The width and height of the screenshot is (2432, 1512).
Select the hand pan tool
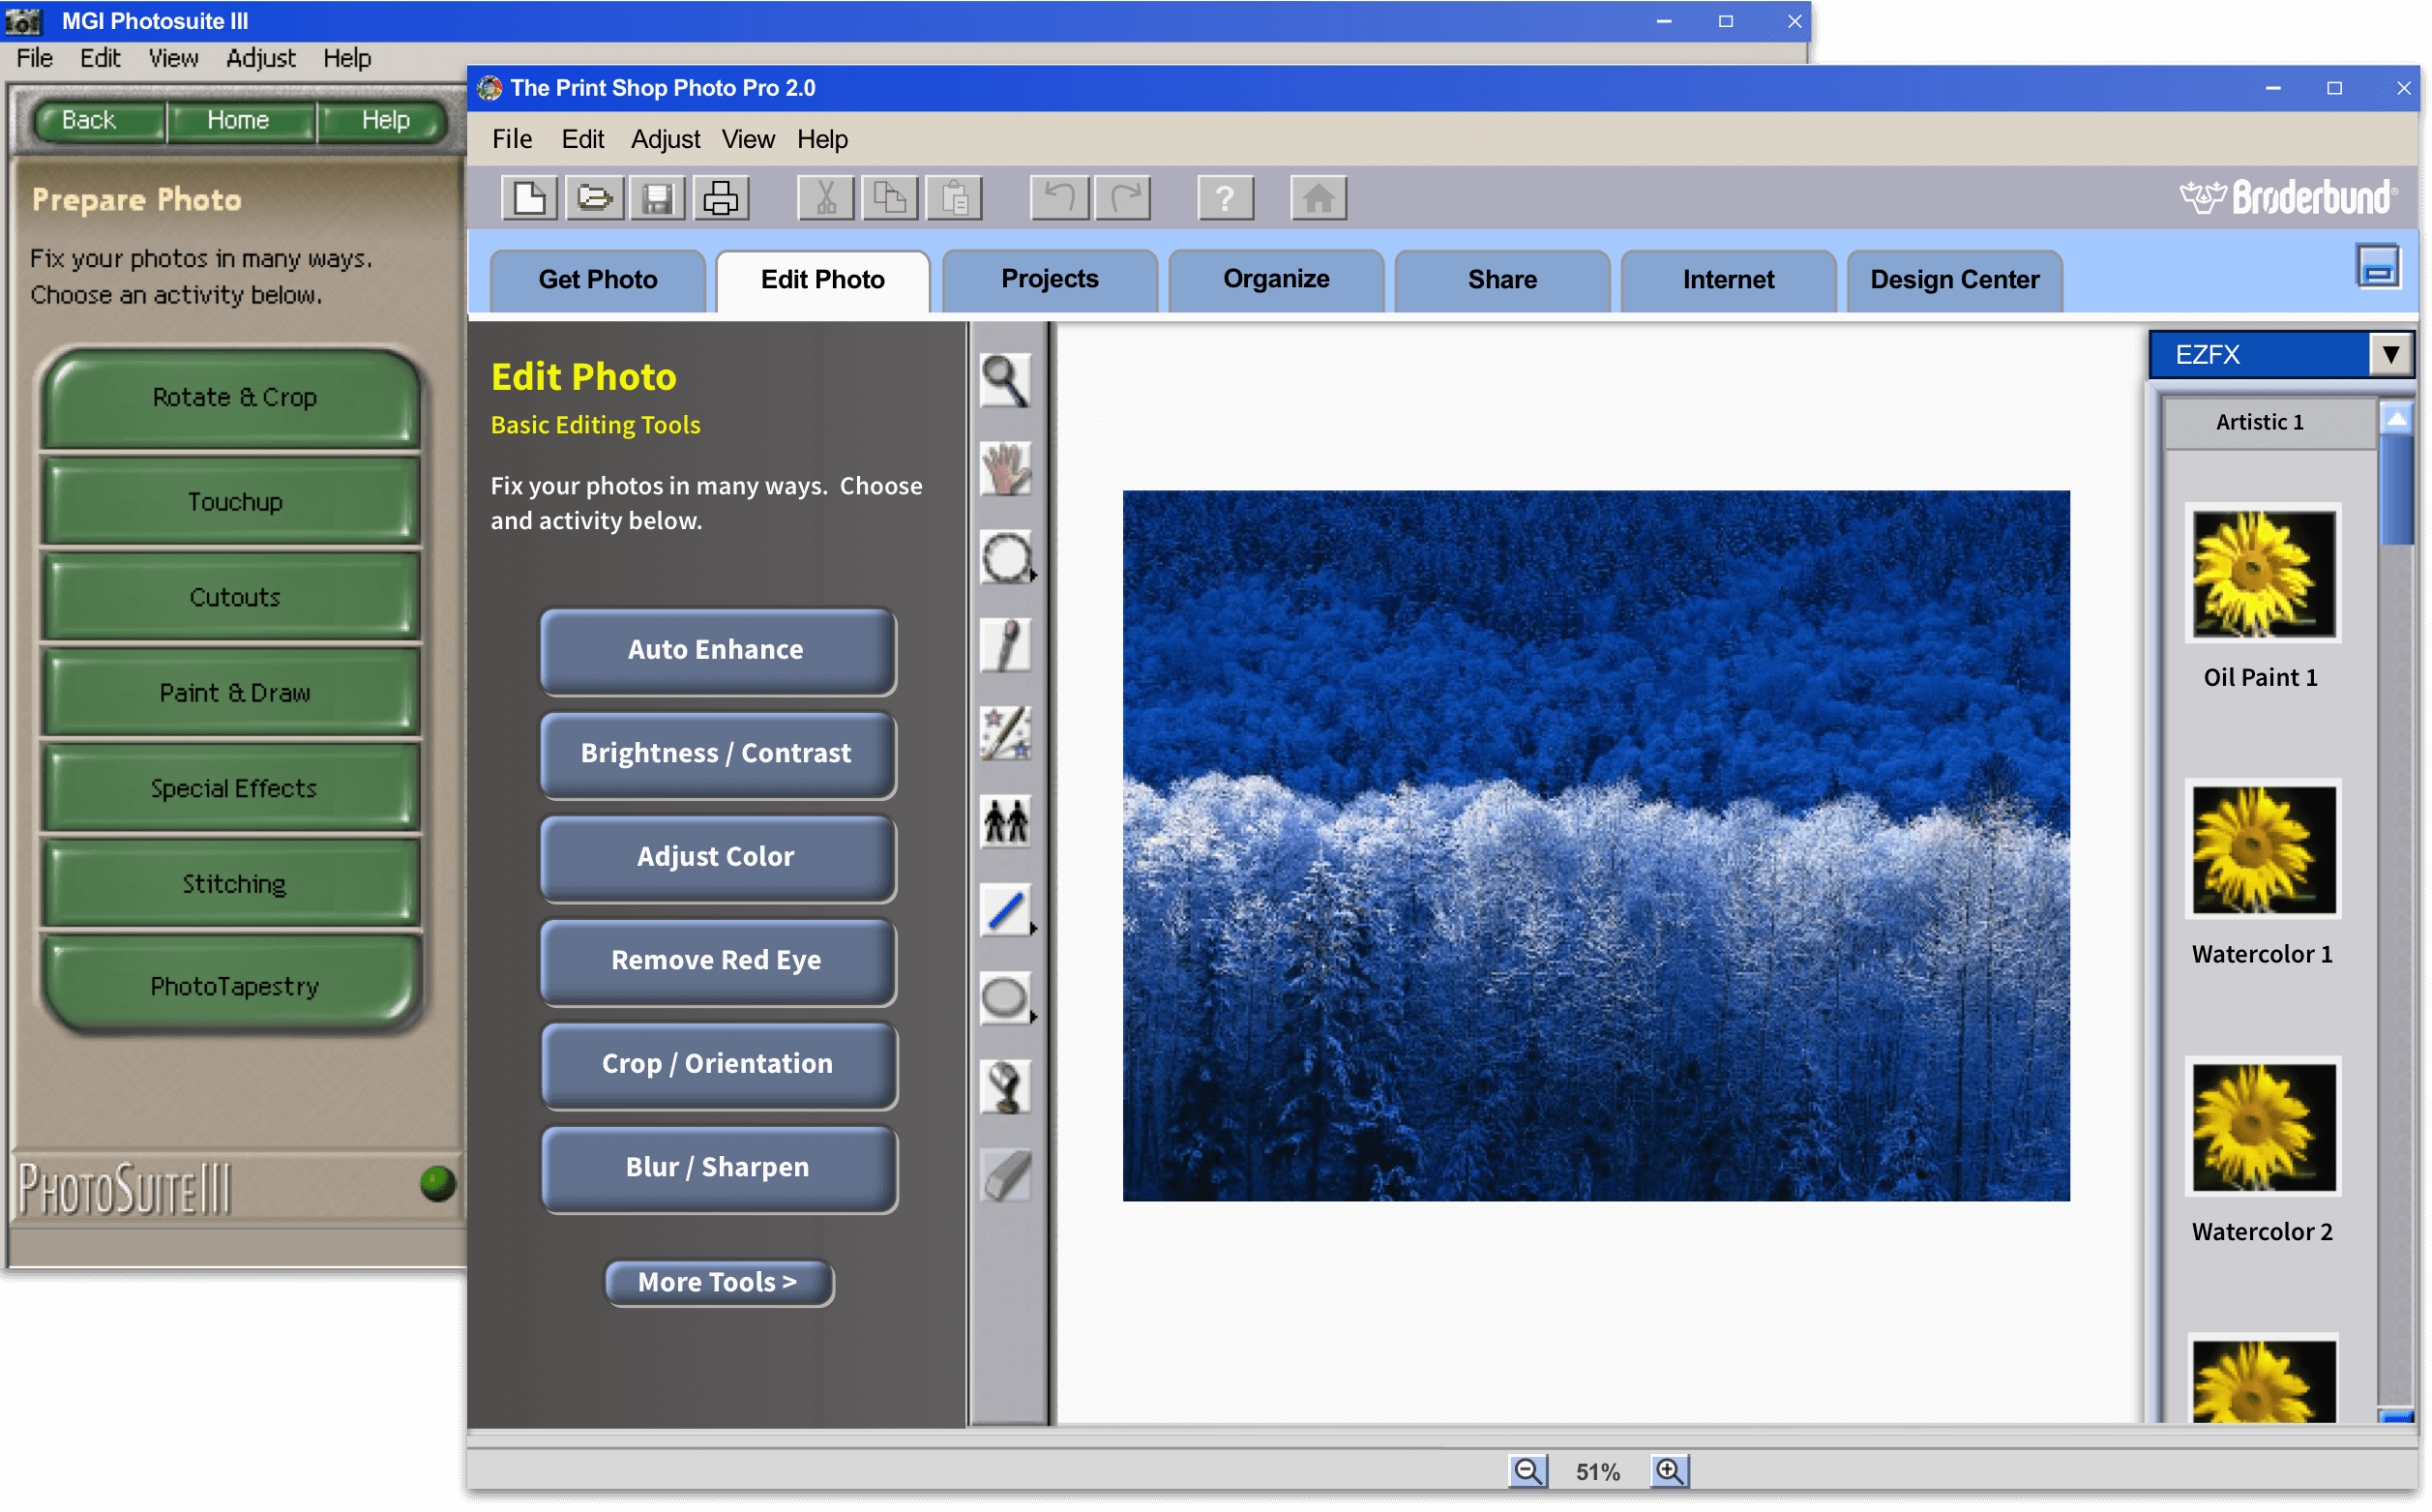pos(1005,468)
